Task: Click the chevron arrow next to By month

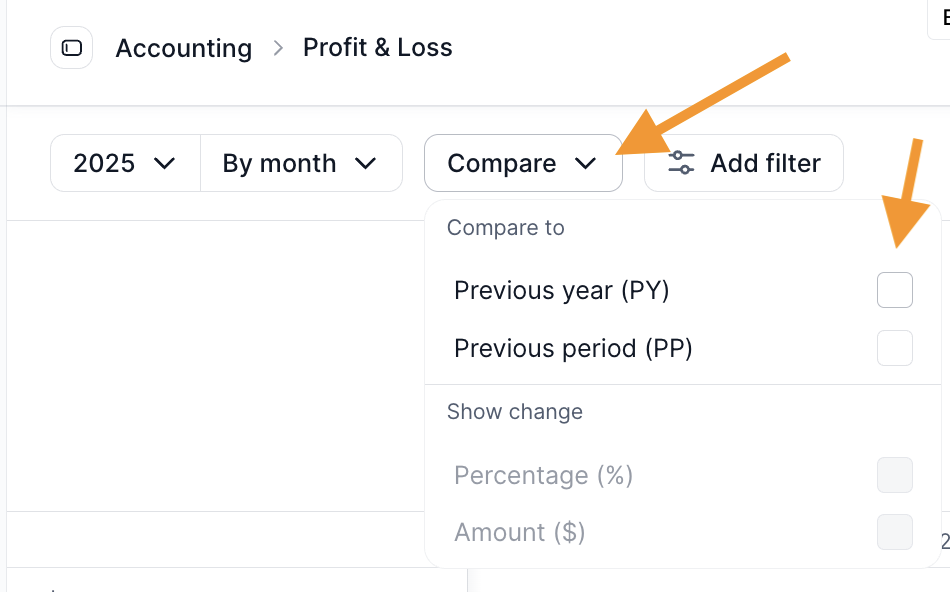Action: [x=365, y=163]
